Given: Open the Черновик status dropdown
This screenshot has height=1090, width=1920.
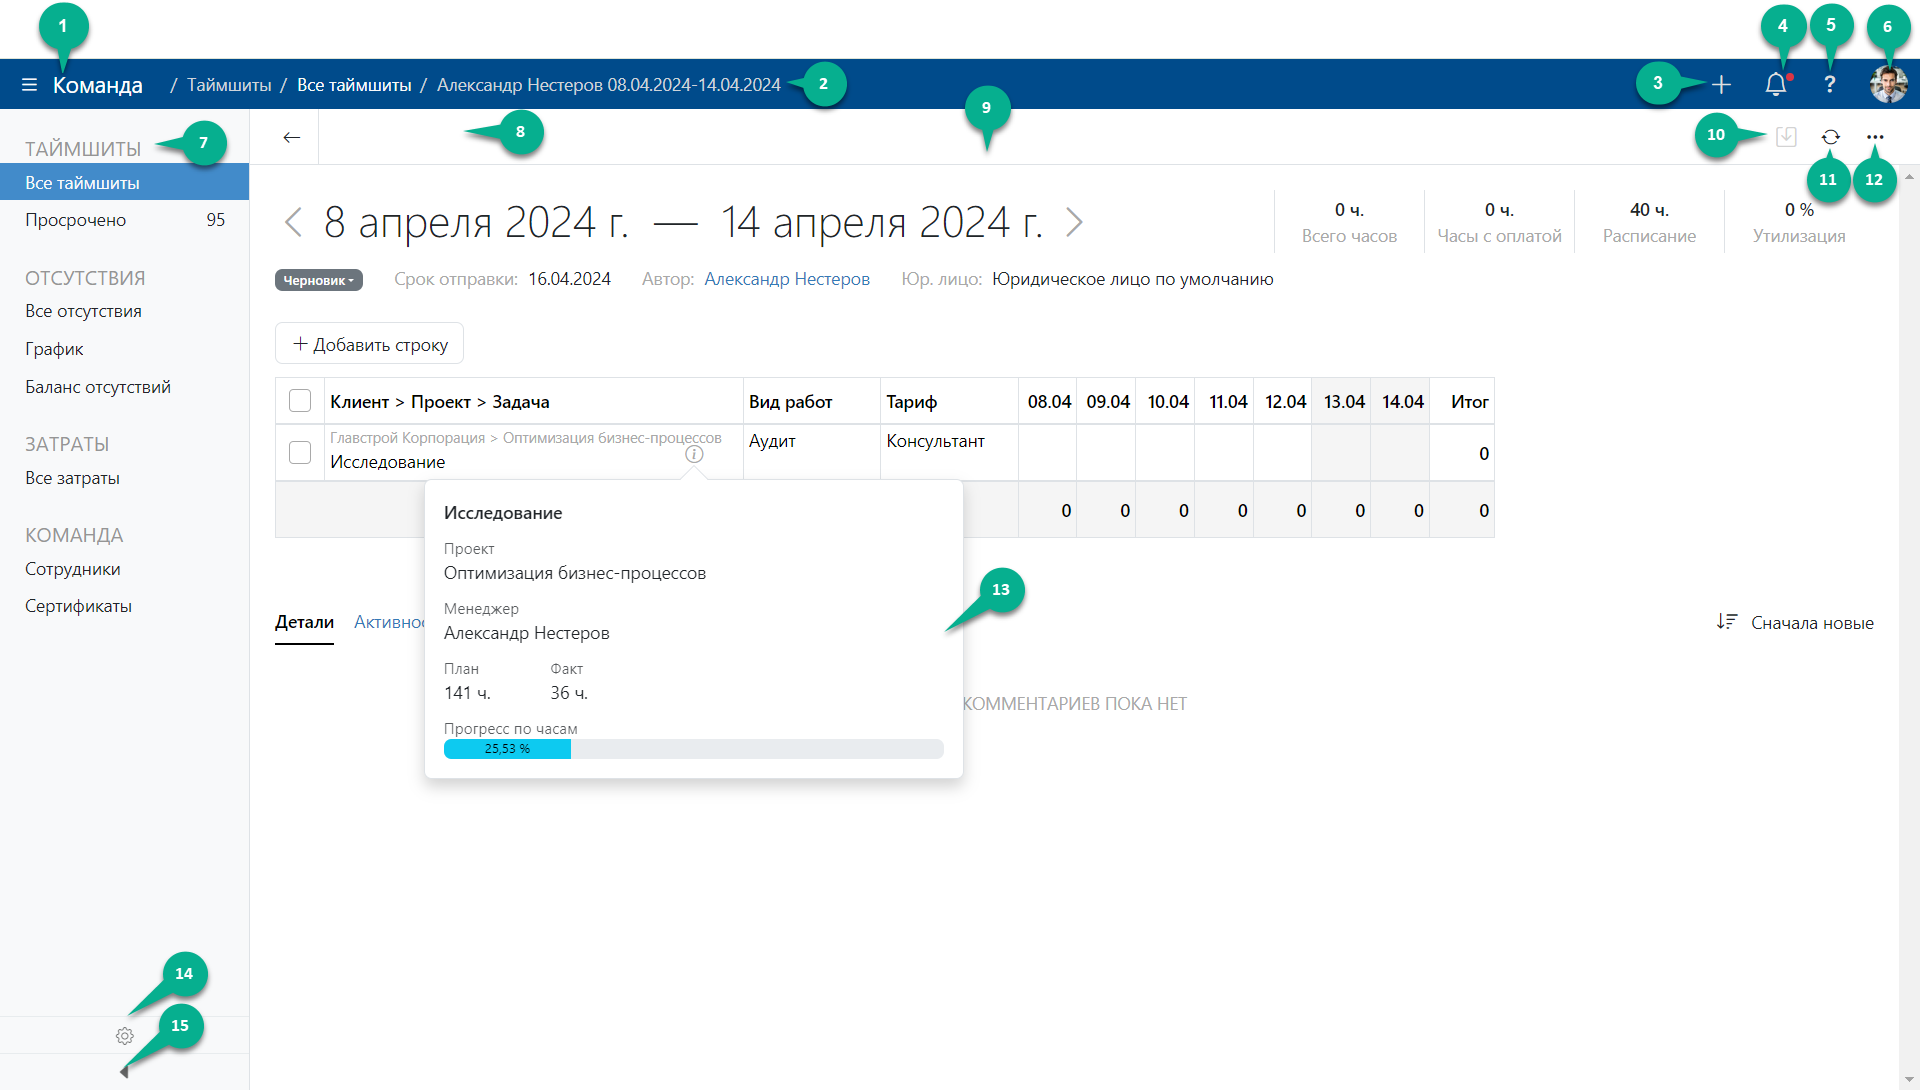Looking at the screenshot, I should coord(318,280).
